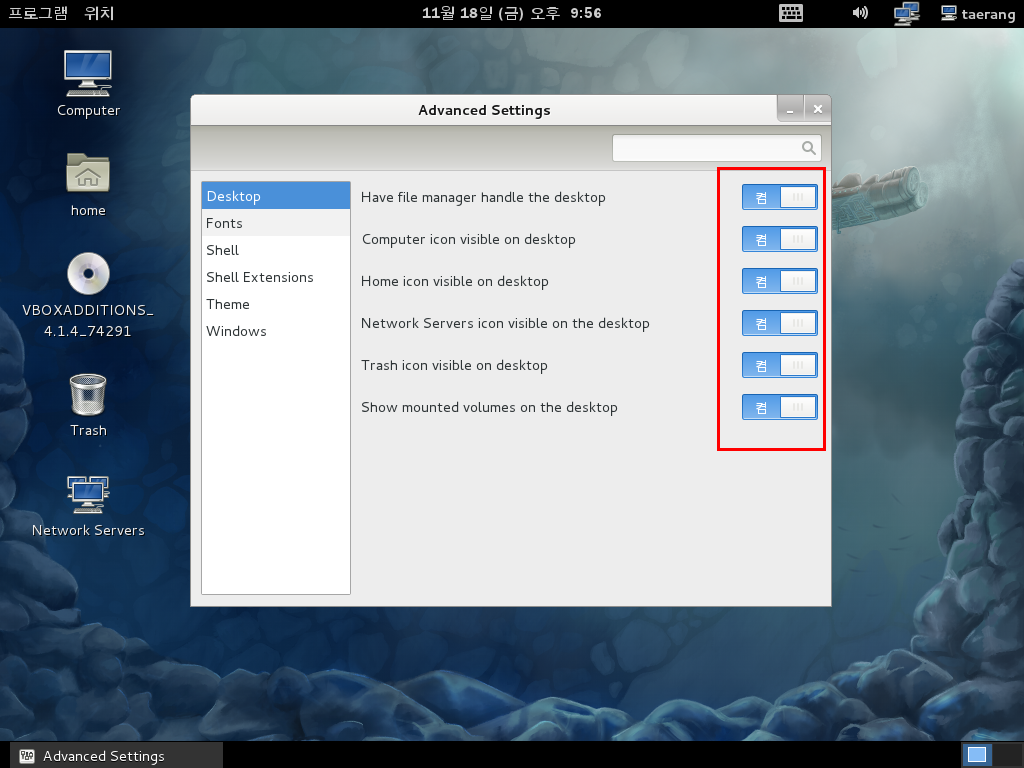This screenshot has width=1024, height=768.
Task: Toggle Have file manager handle the desktop
Action: point(780,197)
